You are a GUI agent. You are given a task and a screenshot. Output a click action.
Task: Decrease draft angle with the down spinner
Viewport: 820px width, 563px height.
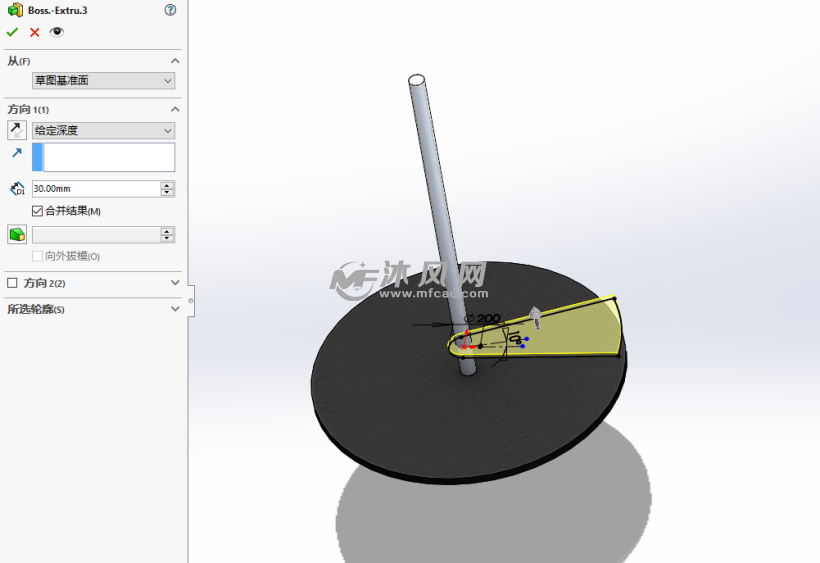167,238
